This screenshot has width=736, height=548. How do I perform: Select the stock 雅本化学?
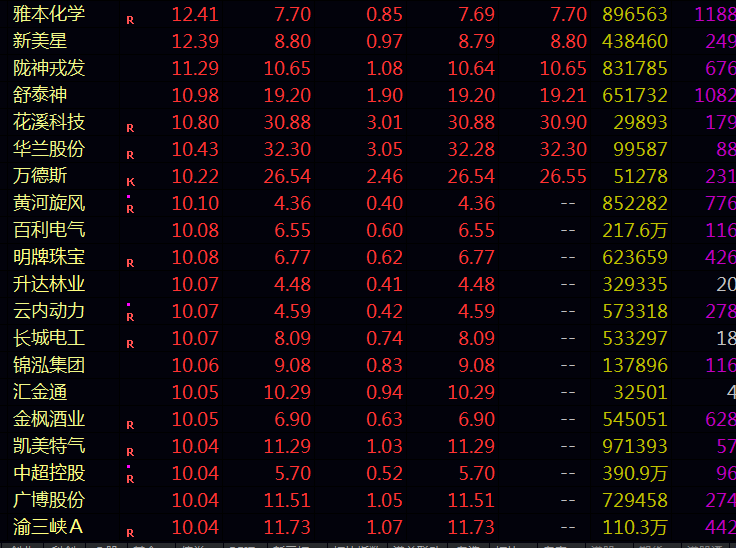tap(49, 14)
